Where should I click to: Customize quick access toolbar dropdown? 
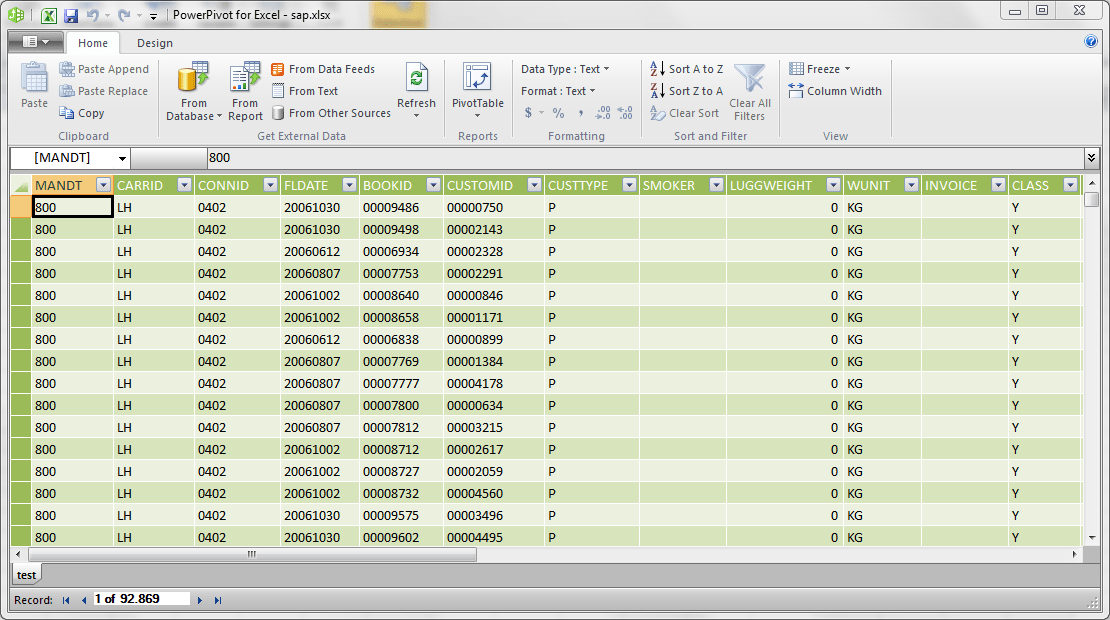click(x=153, y=16)
